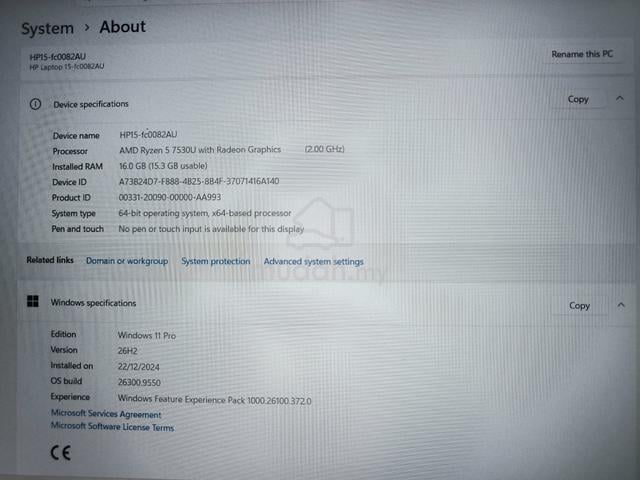This screenshot has width=640, height=480.
Task: Collapse the Device specifications section
Action: point(620,98)
